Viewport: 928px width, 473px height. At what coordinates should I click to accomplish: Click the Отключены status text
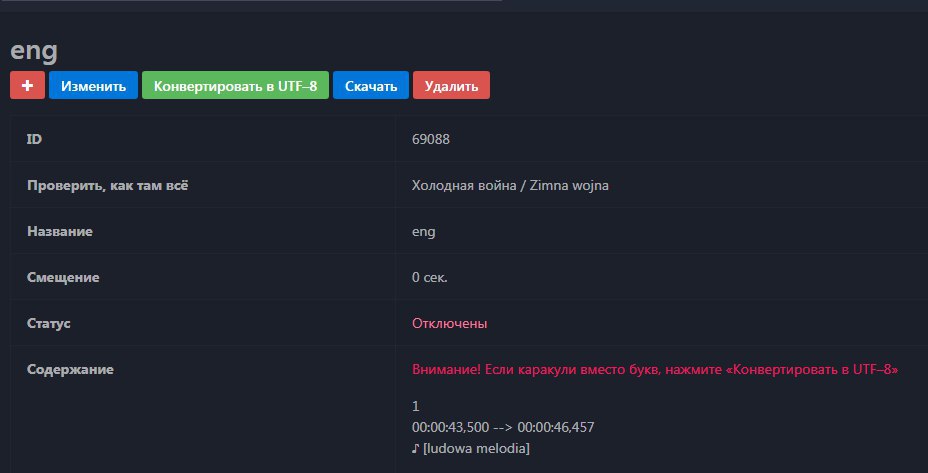450,324
